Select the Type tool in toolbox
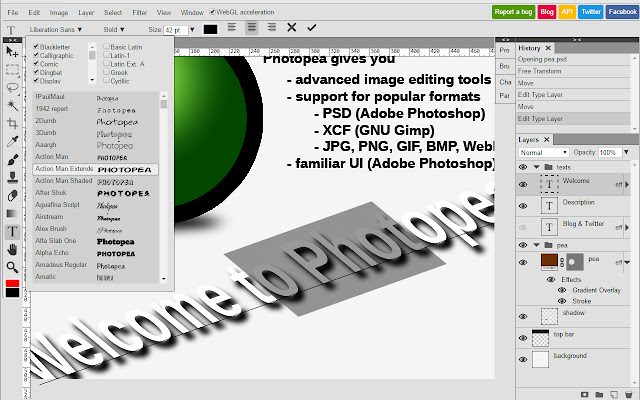Image resolution: width=640 pixels, height=400 pixels. 12,231
